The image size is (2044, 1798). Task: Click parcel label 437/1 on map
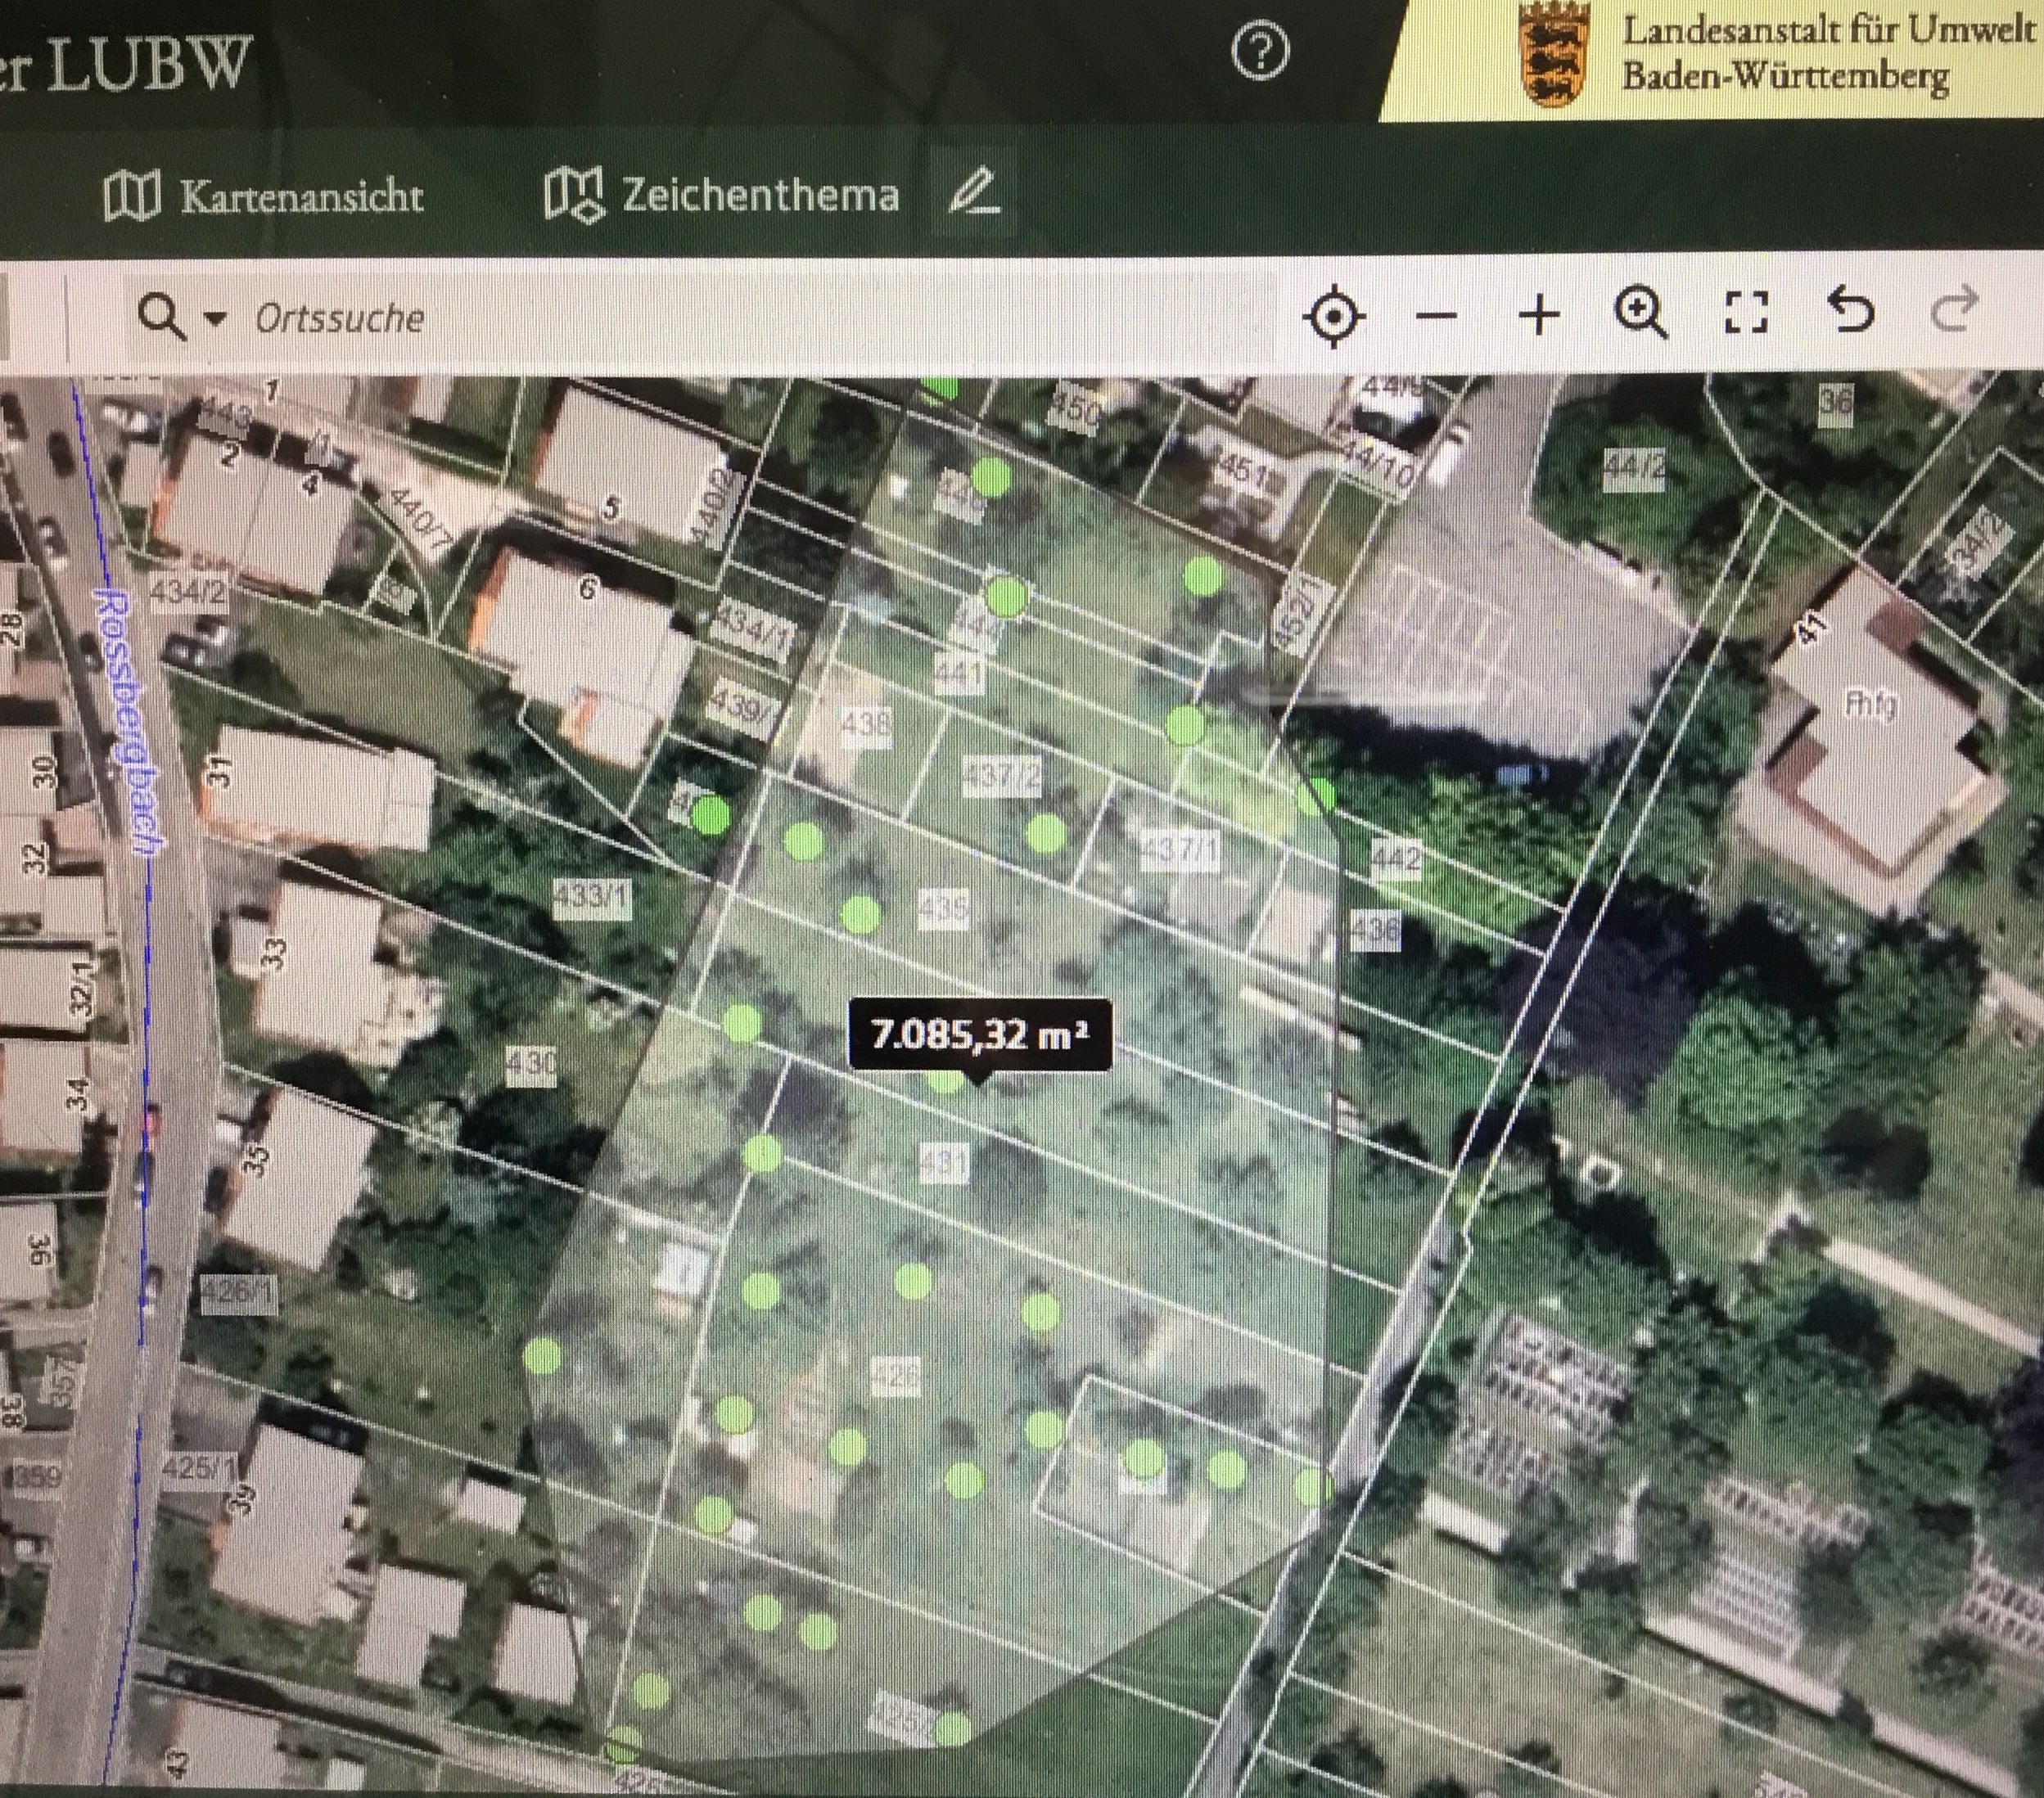pos(1182,852)
